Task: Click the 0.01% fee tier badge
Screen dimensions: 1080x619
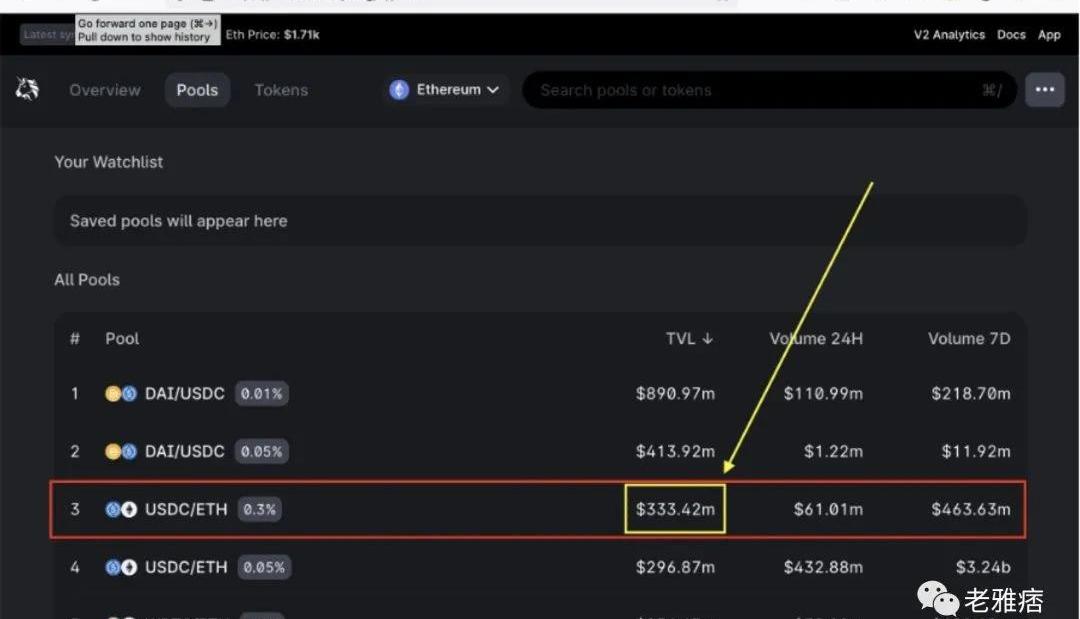Action: (x=262, y=394)
